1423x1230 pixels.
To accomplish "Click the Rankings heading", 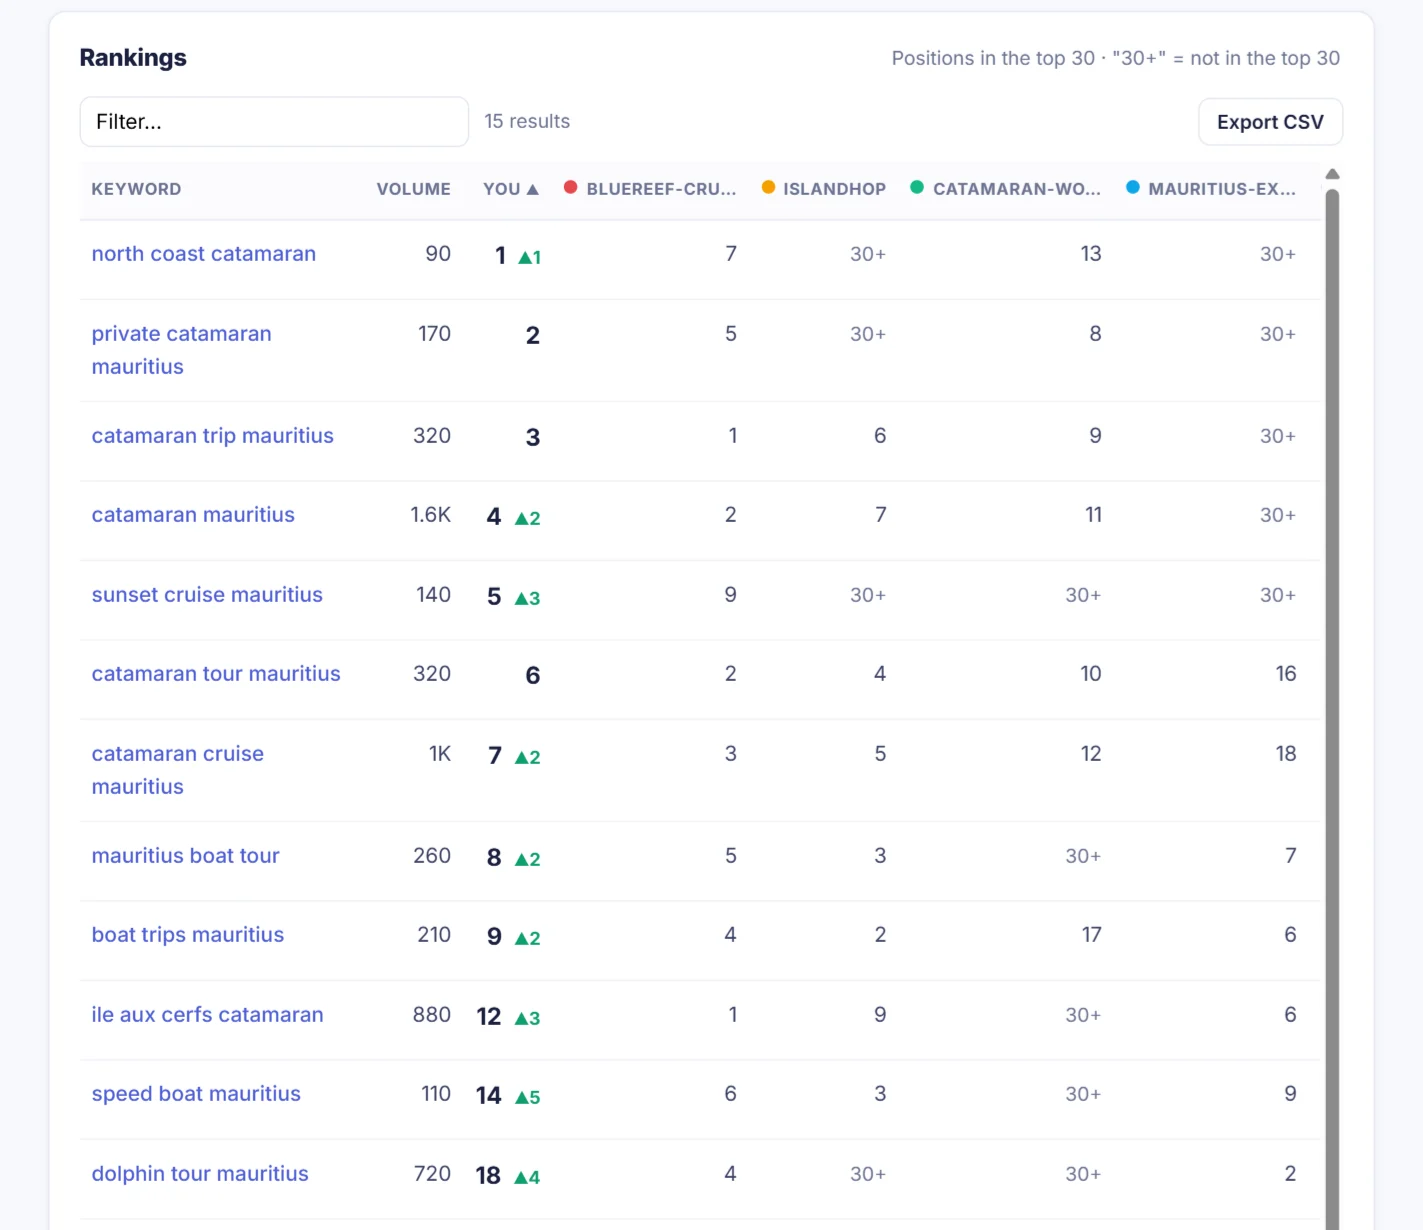I will coord(133,58).
